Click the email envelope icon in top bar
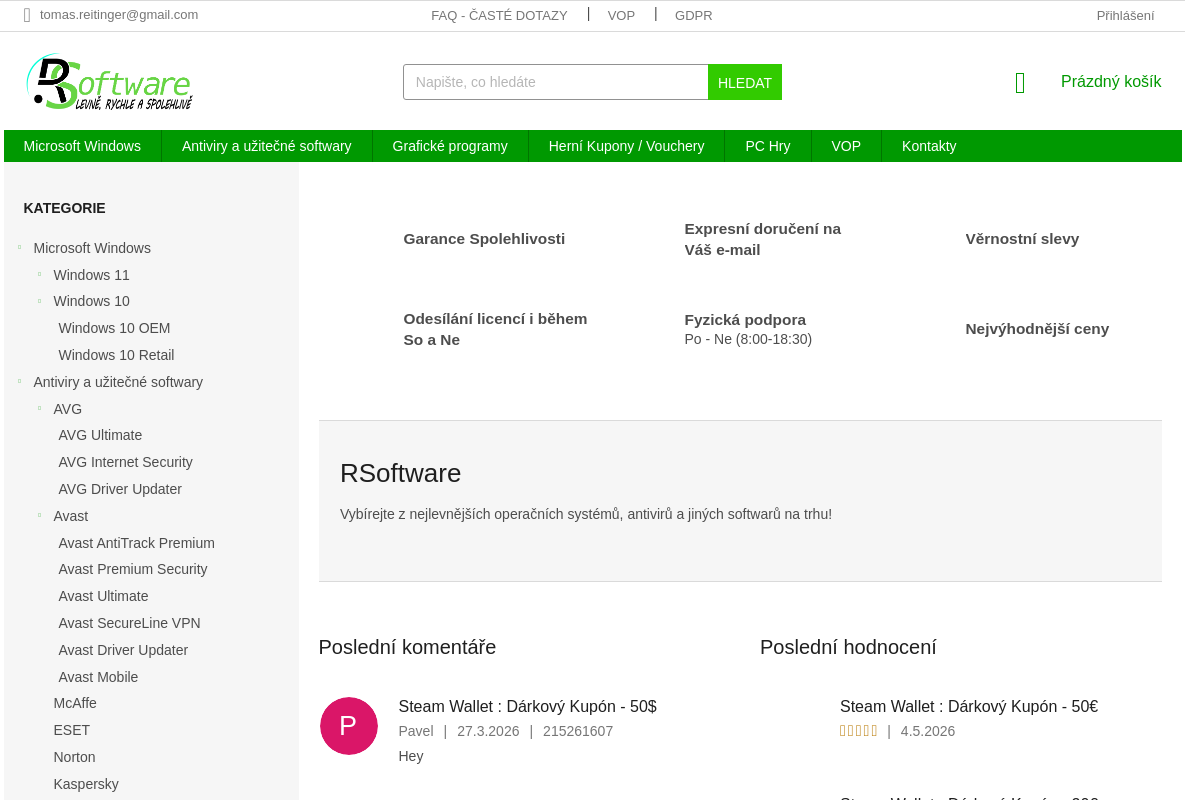 (x=27, y=15)
